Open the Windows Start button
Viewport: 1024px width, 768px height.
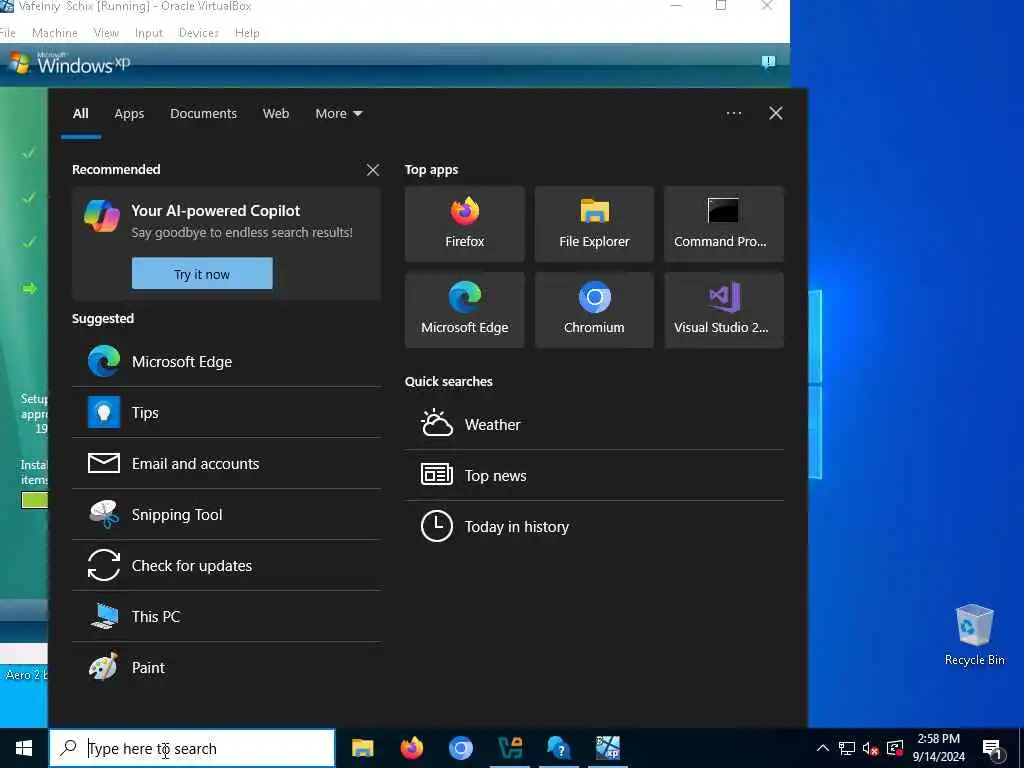click(x=24, y=748)
